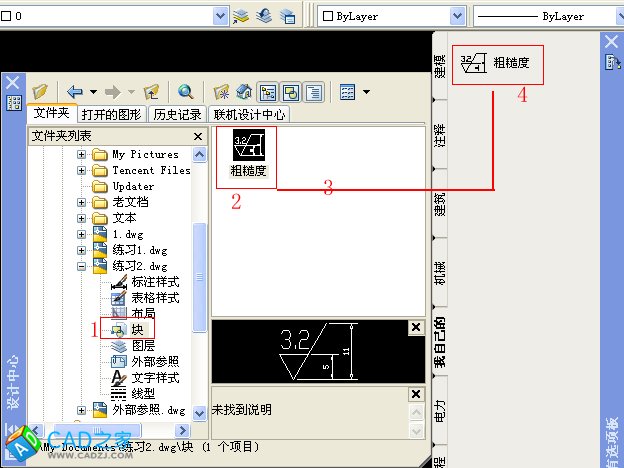Click the Load folder icon in Design Center

point(39,92)
